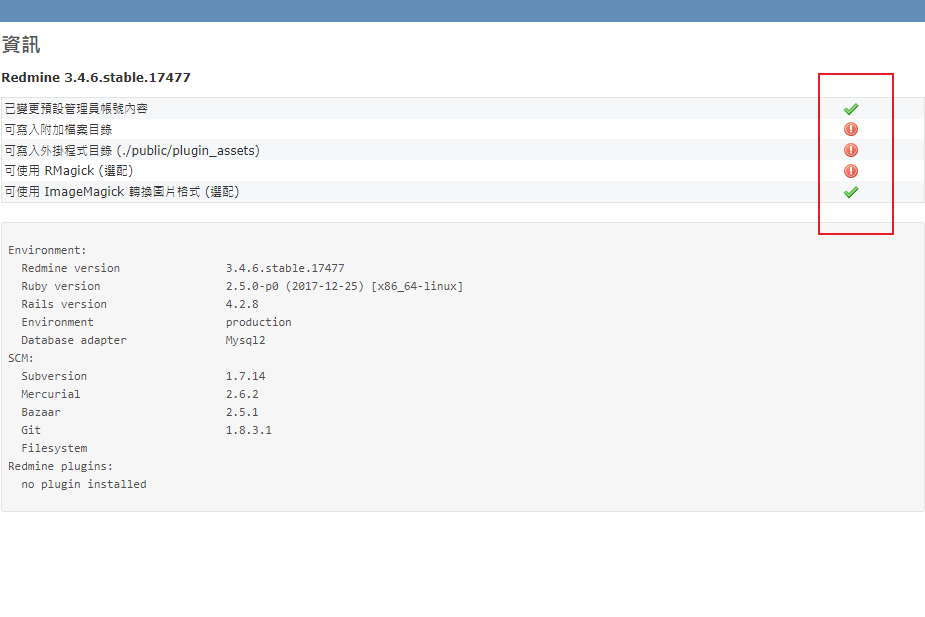Image resolution: width=925 pixels, height=617 pixels.
Task: Click the bold Redmine 3.4.6.stable.17477 heading
Action: [x=96, y=77]
